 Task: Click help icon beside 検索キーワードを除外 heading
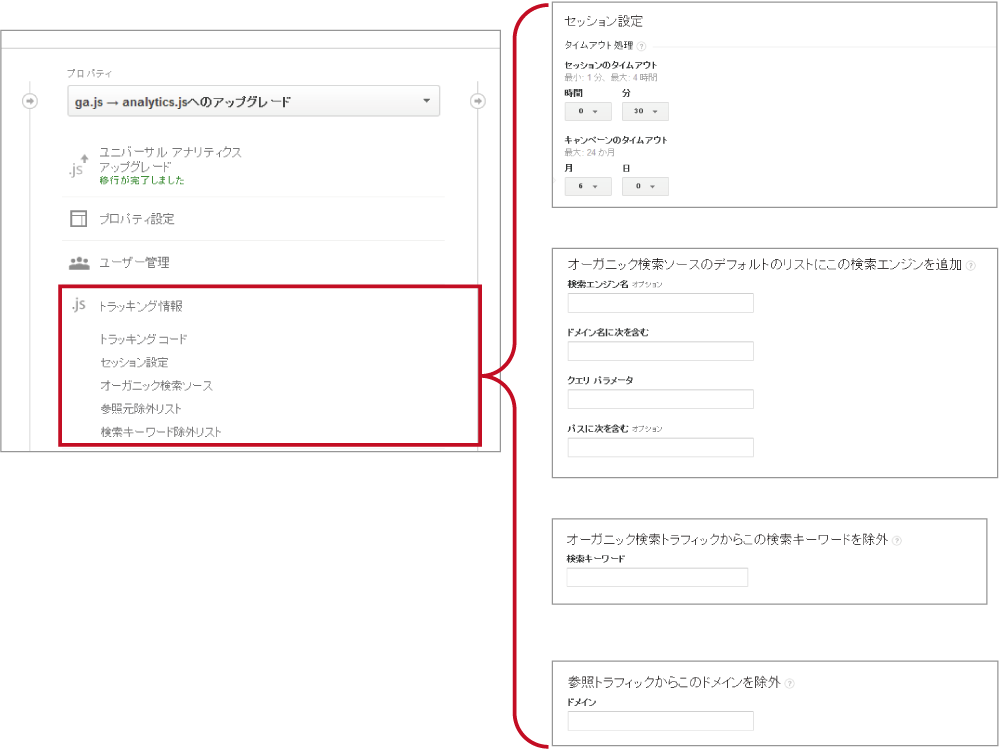[897, 540]
